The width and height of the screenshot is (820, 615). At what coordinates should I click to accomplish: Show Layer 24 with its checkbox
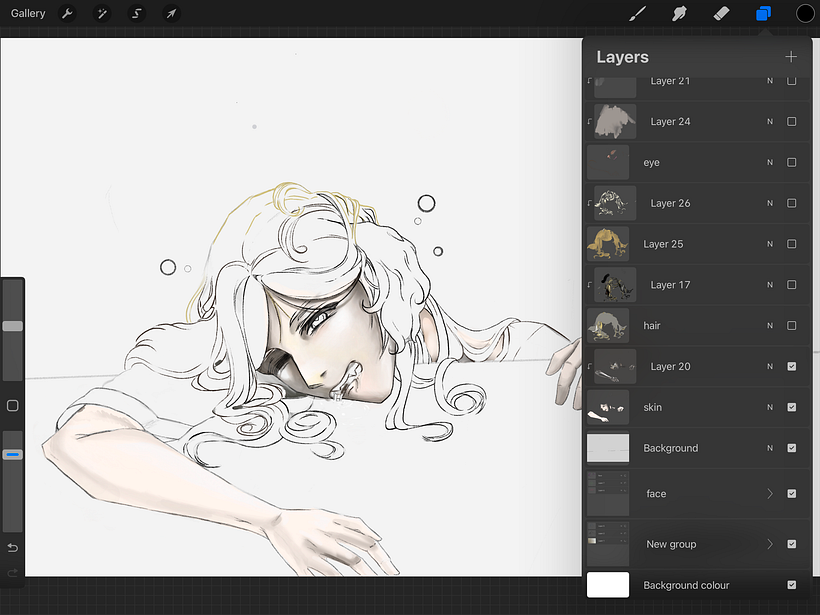792,121
